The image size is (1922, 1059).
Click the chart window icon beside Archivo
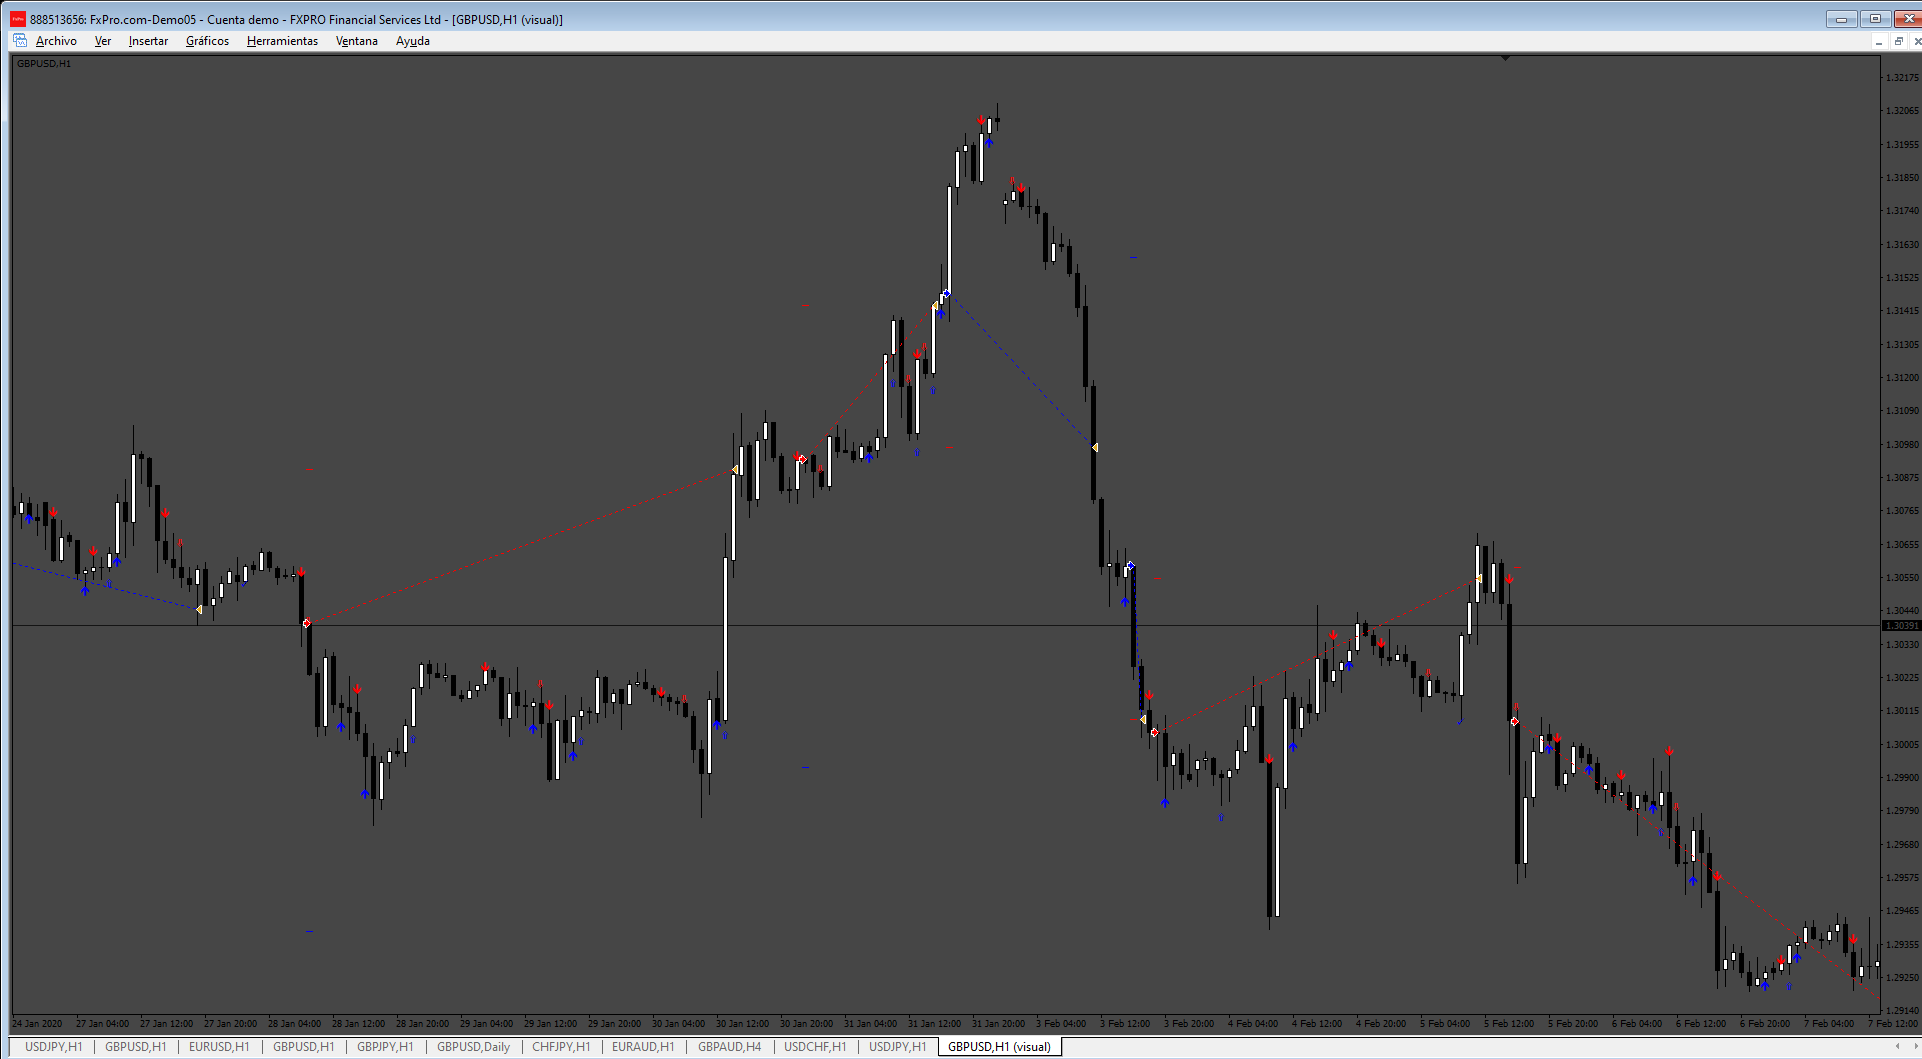[20, 41]
